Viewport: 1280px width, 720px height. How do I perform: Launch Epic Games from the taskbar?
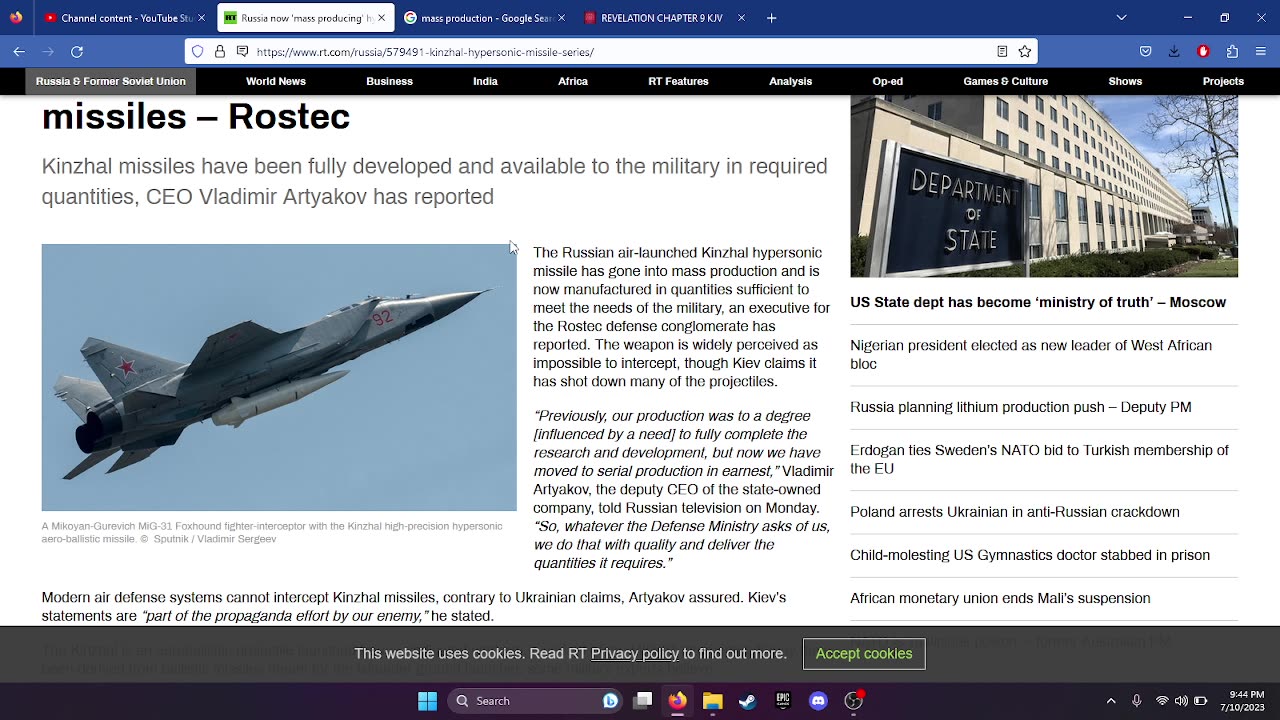[x=783, y=701]
